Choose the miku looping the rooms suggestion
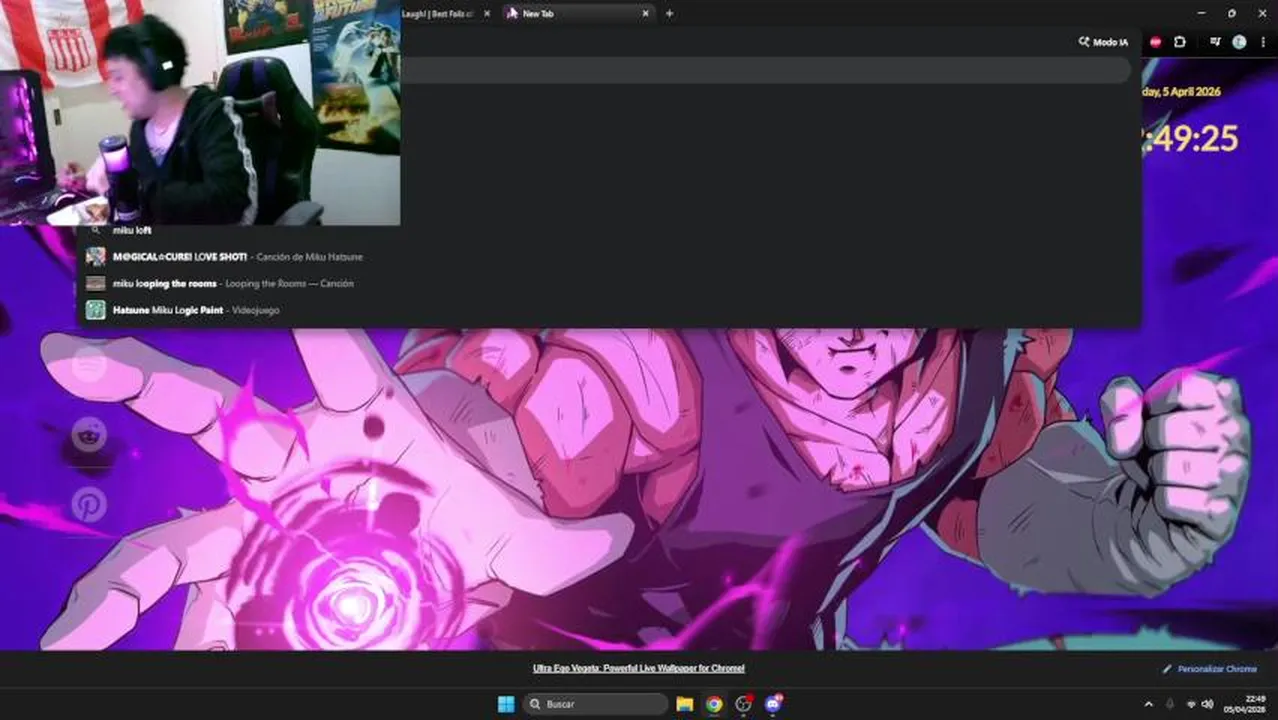Image resolution: width=1278 pixels, height=720 pixels. 608,283
